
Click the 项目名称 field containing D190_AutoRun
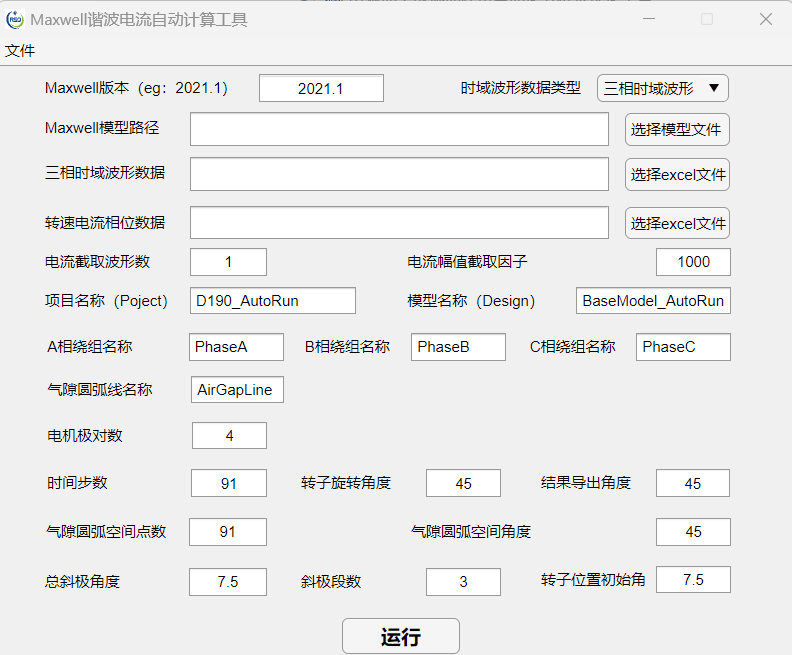click(272, 300)
